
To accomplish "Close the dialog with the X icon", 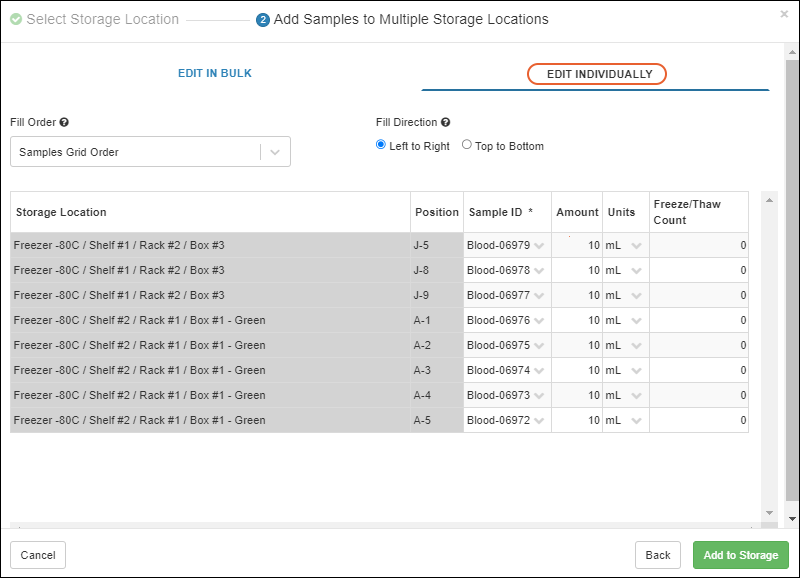I will (784, 14).
